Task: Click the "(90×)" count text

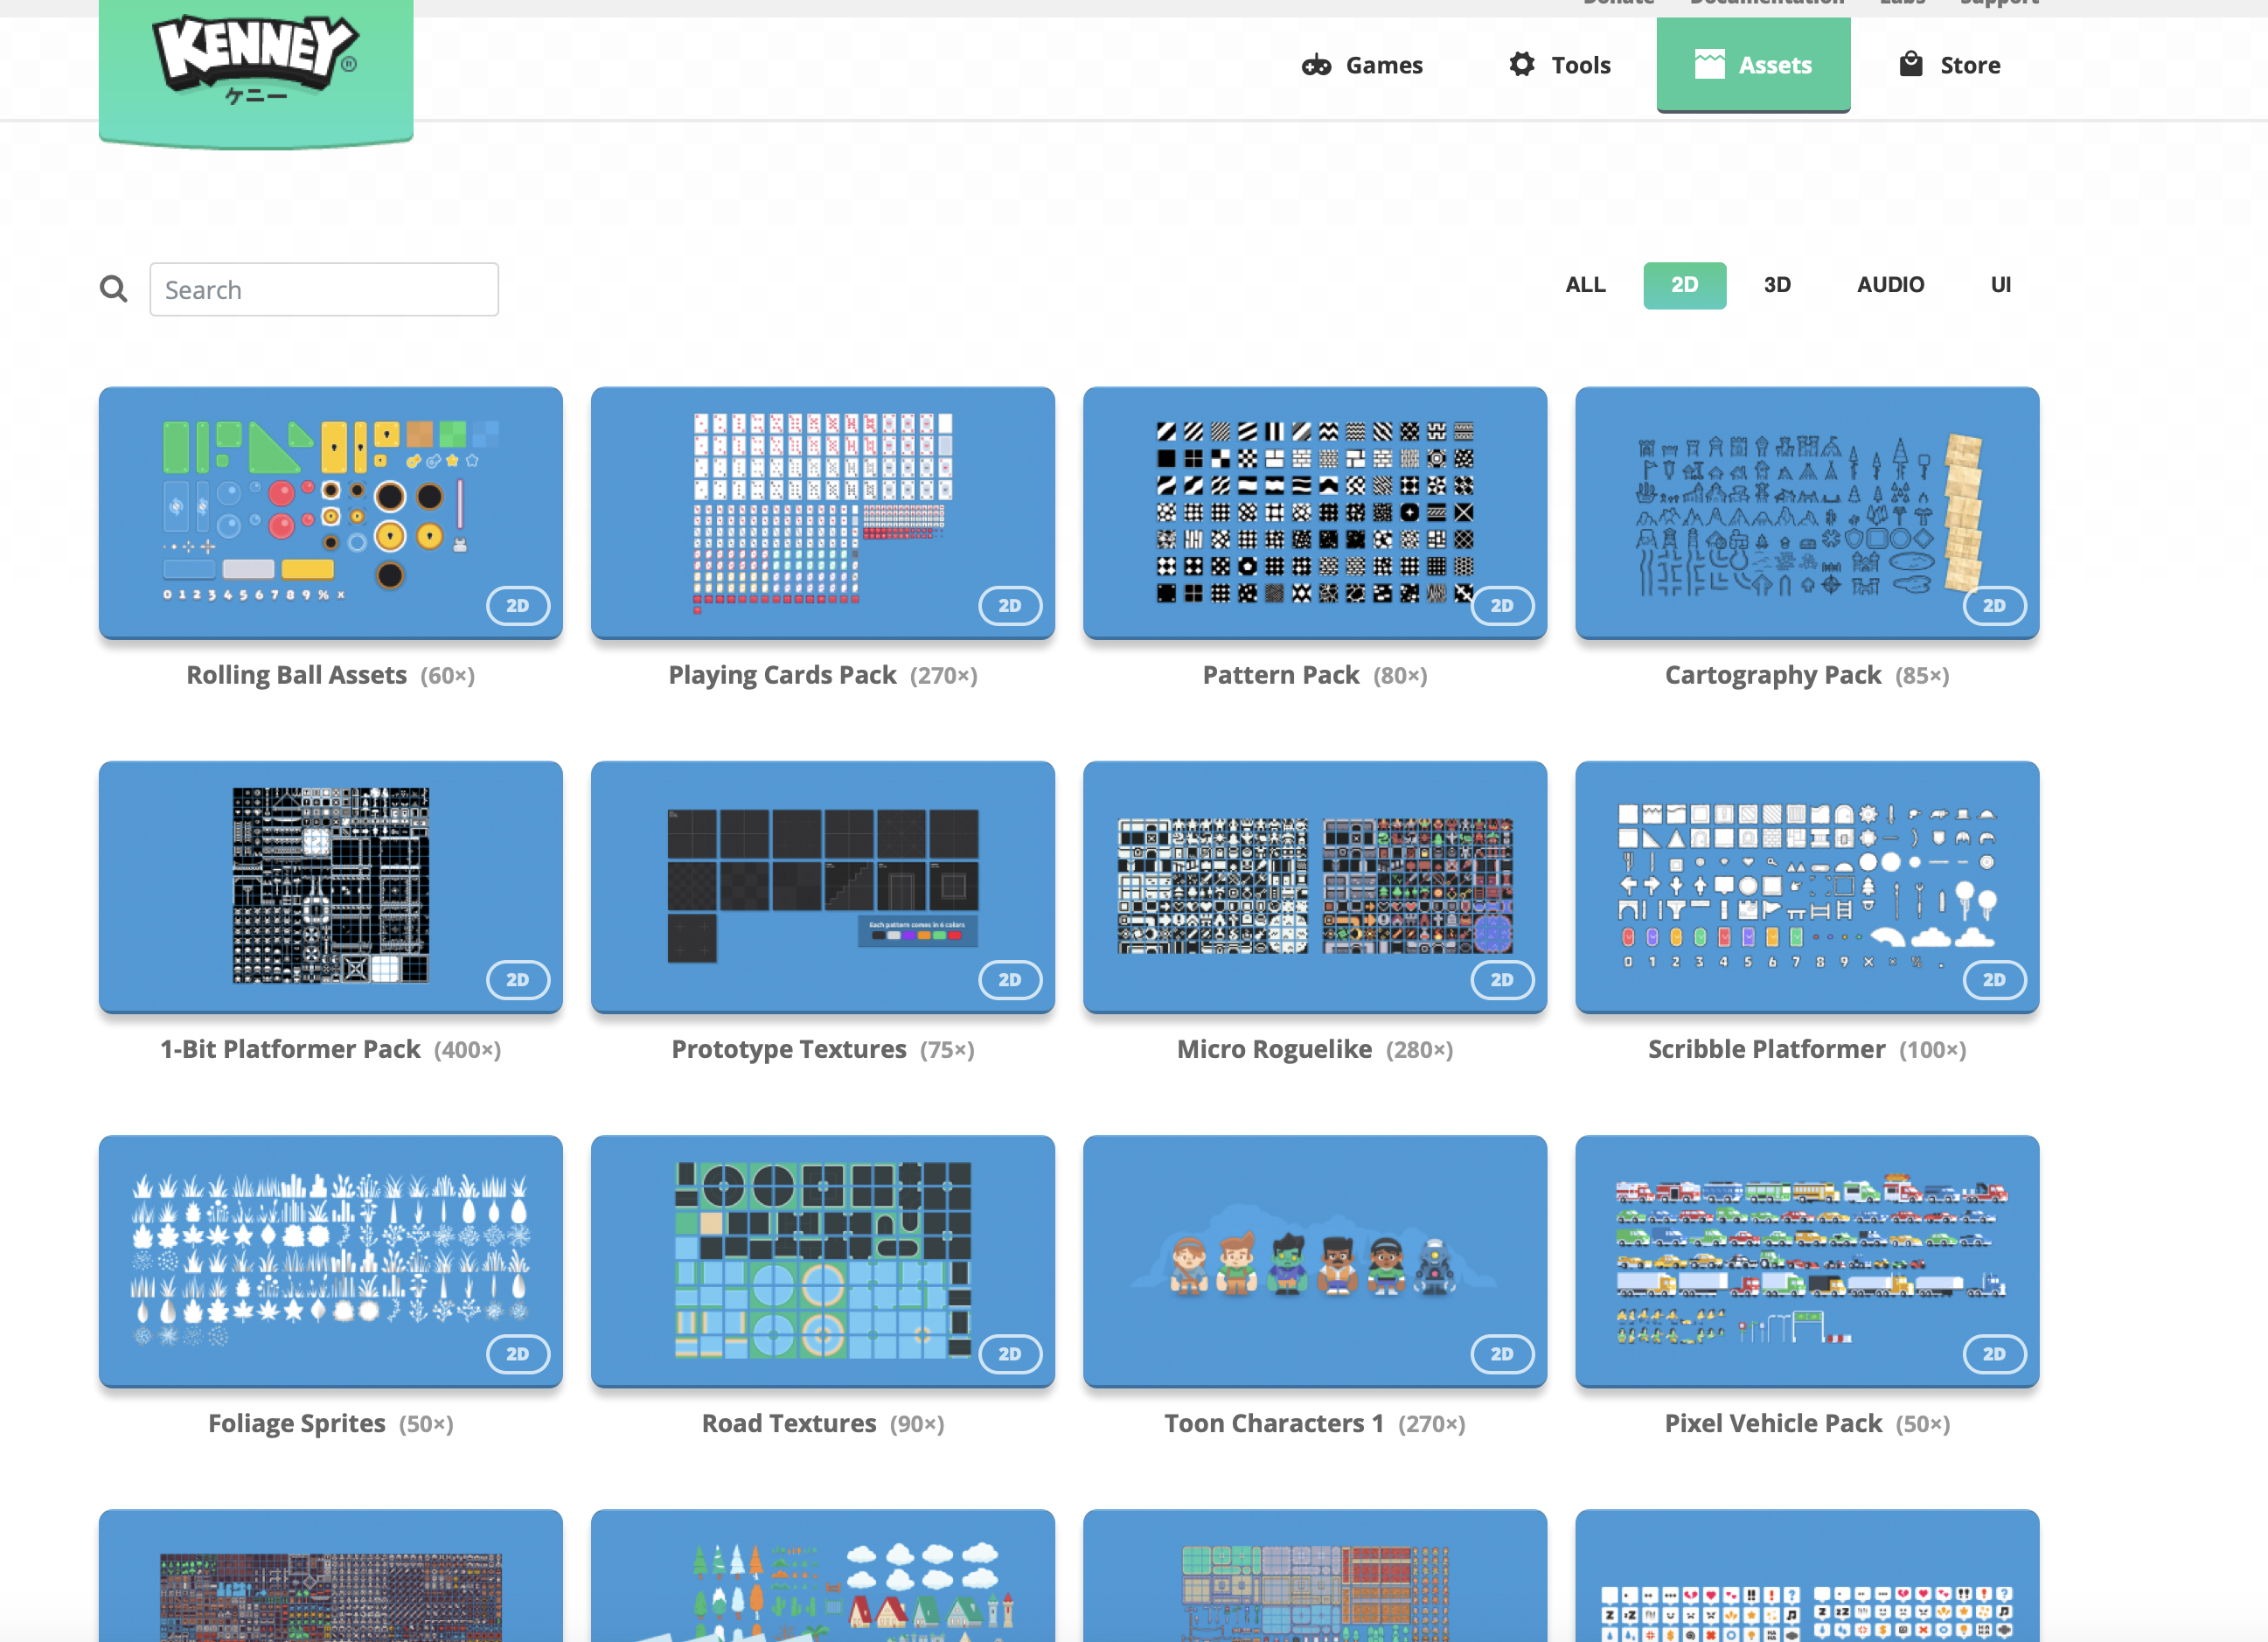Action: pyautogui.click(x=917, y=1424)
